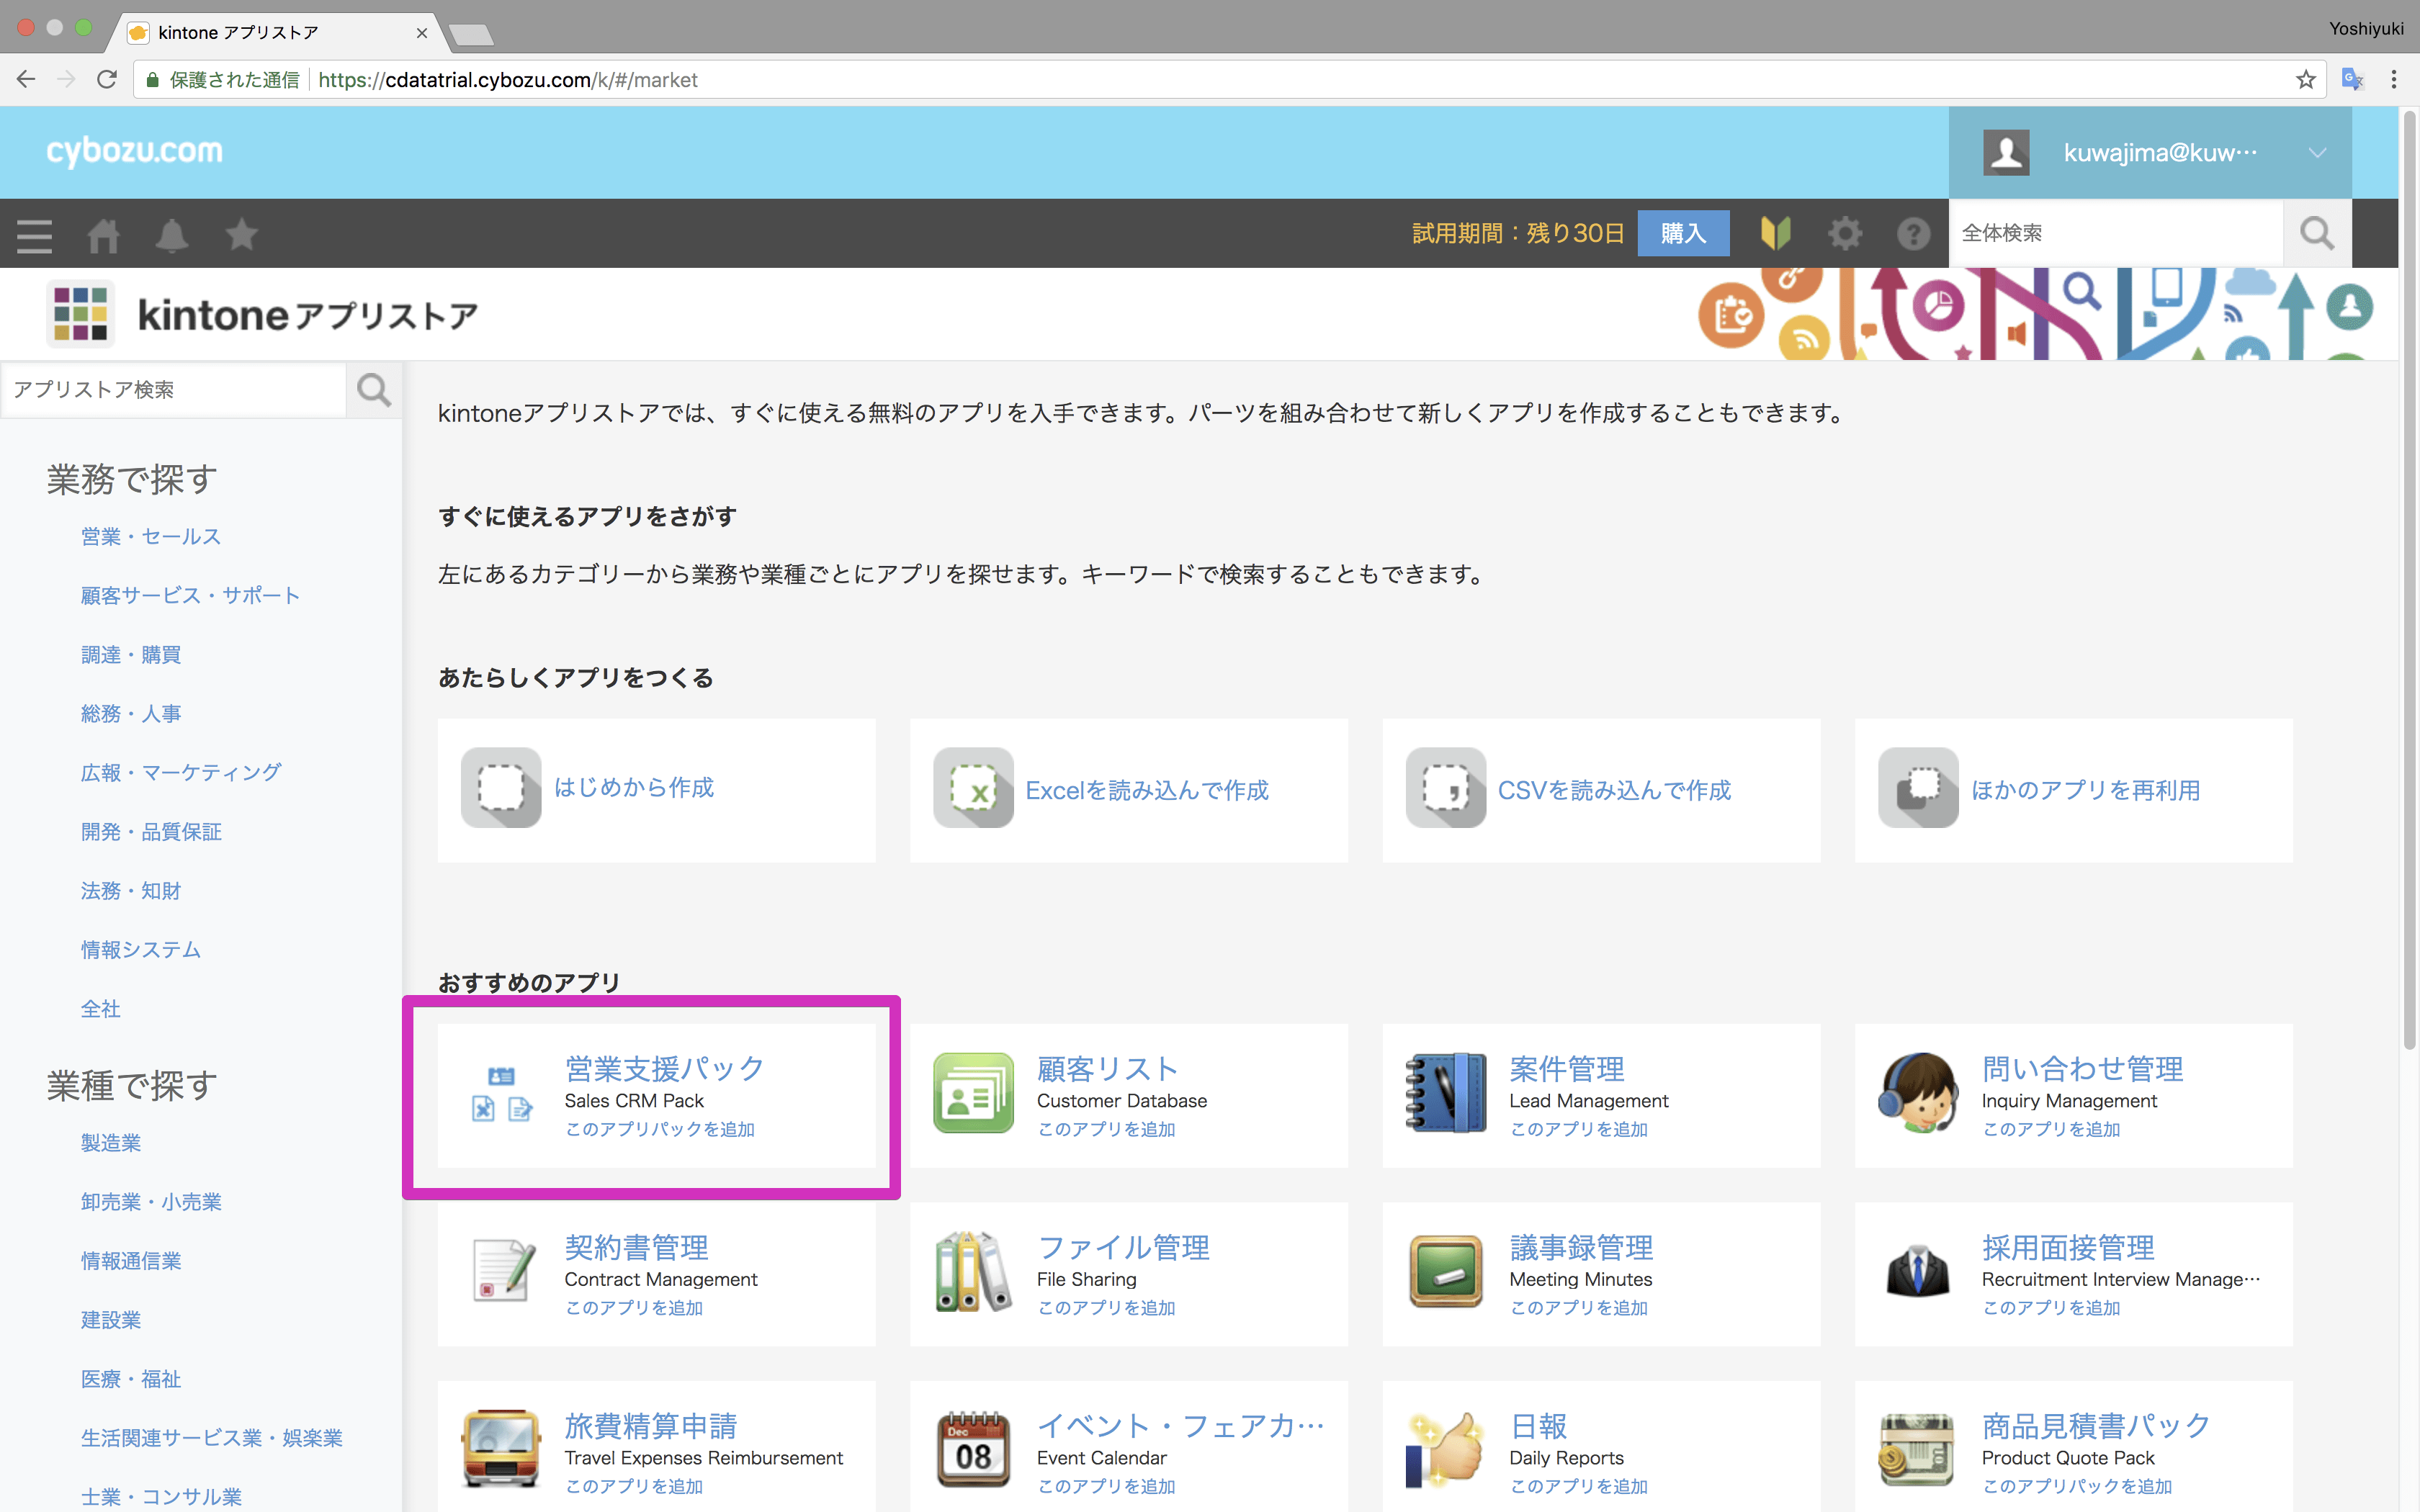Click Excelを読み込んで作成 link
The width and height of the screenshot is (2420, 1512).
coord(1146,791)
